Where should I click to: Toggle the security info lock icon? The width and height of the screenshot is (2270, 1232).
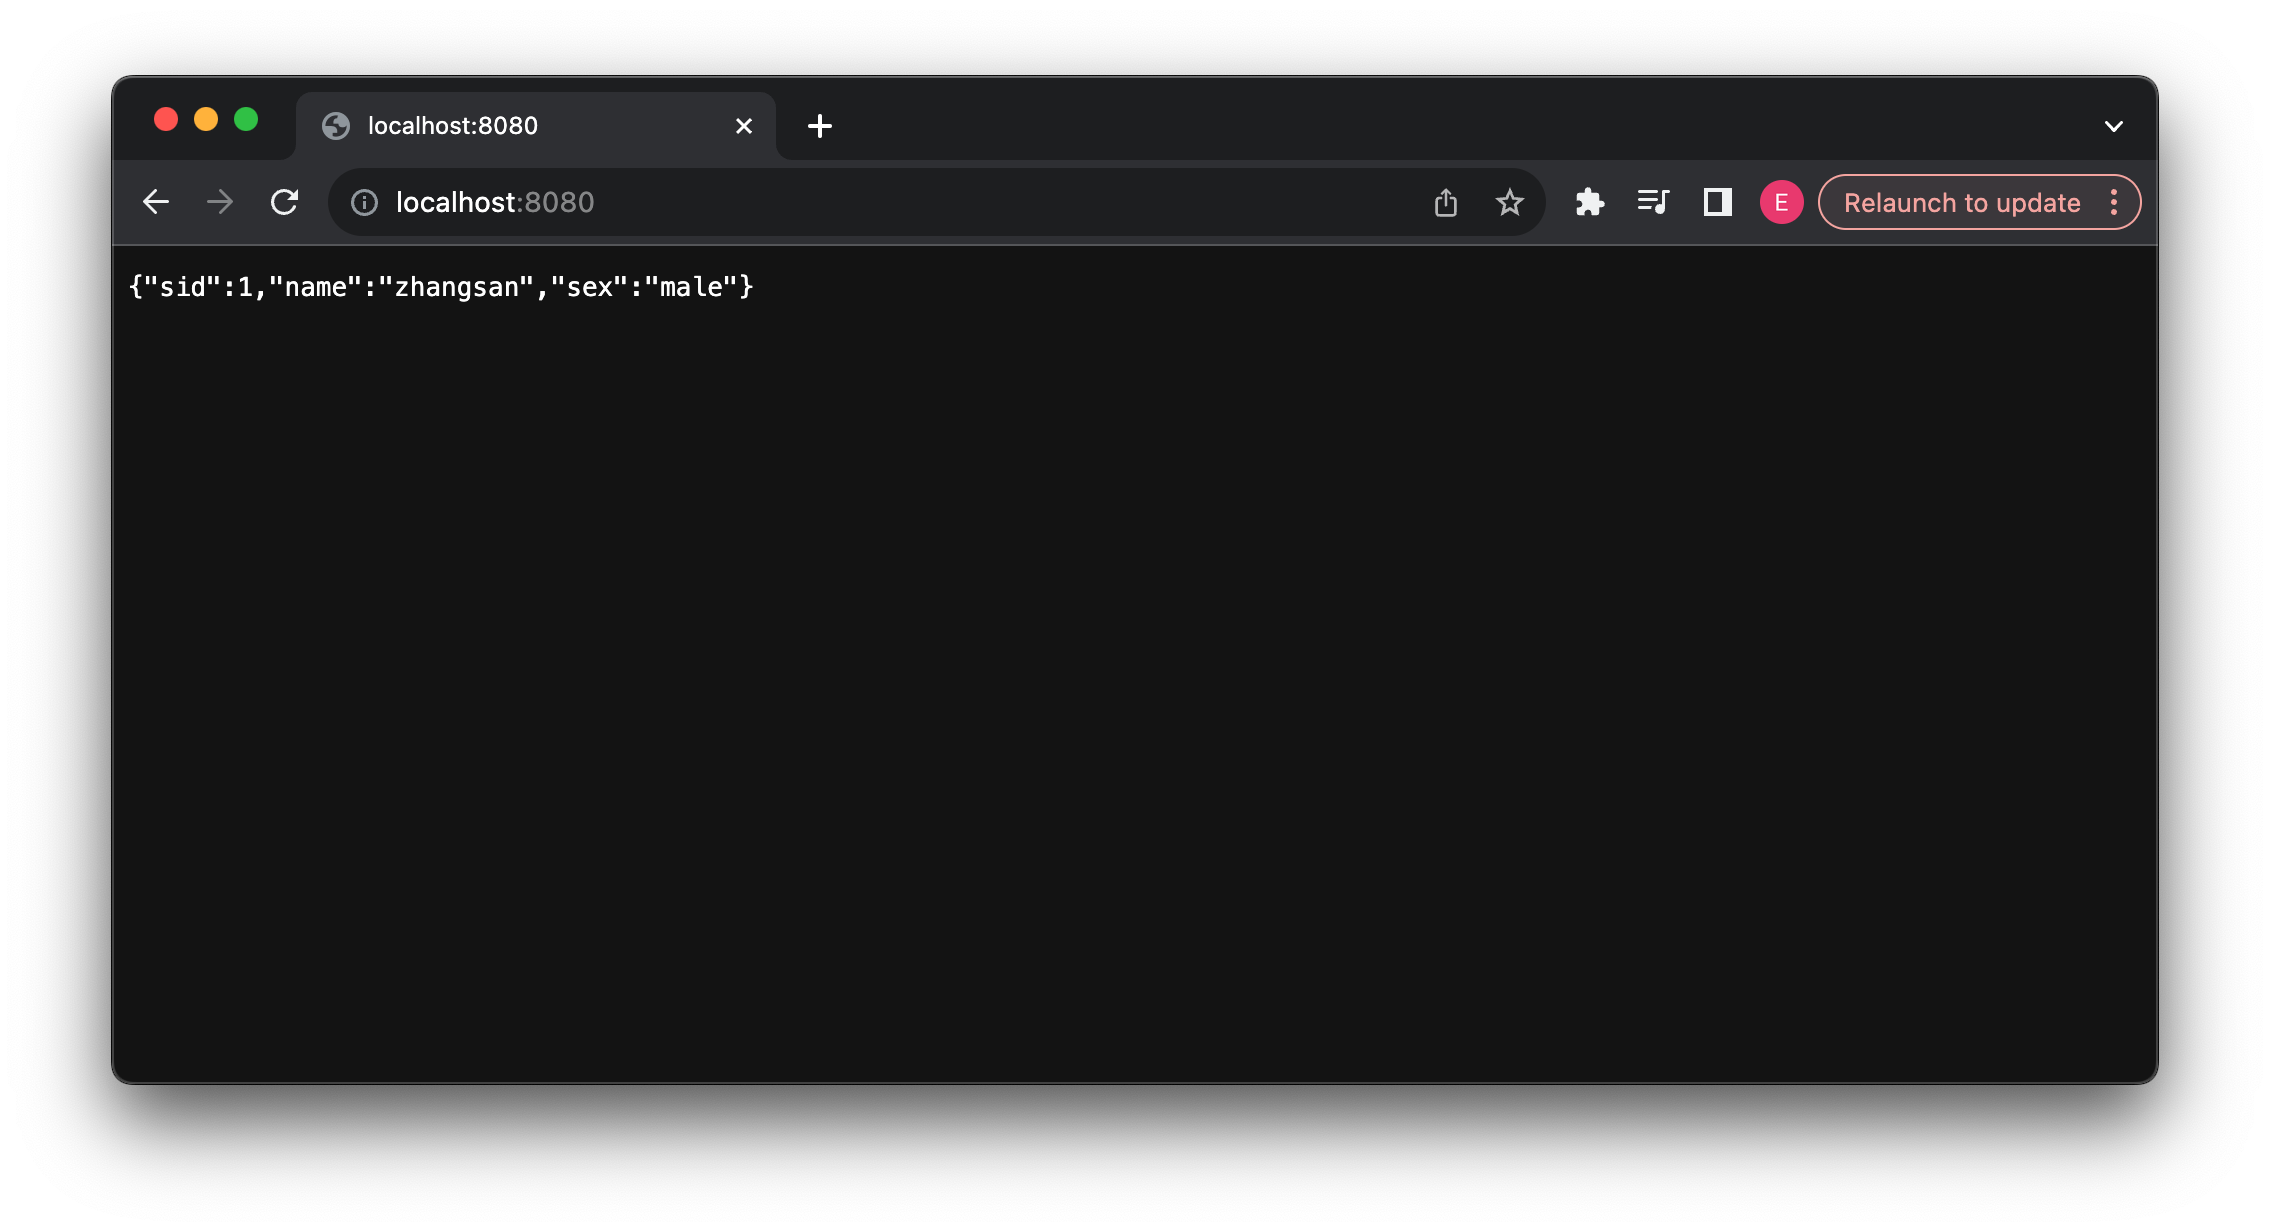(x=362, y=202)
